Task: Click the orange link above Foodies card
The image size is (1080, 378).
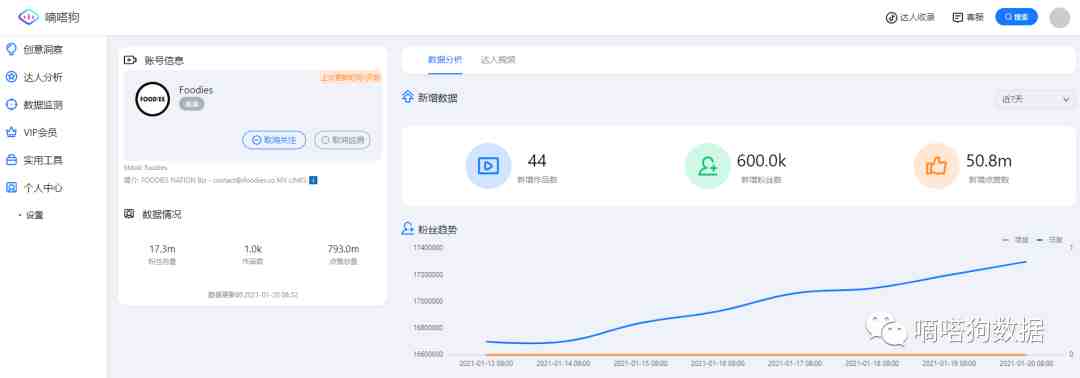Action: 349,78
